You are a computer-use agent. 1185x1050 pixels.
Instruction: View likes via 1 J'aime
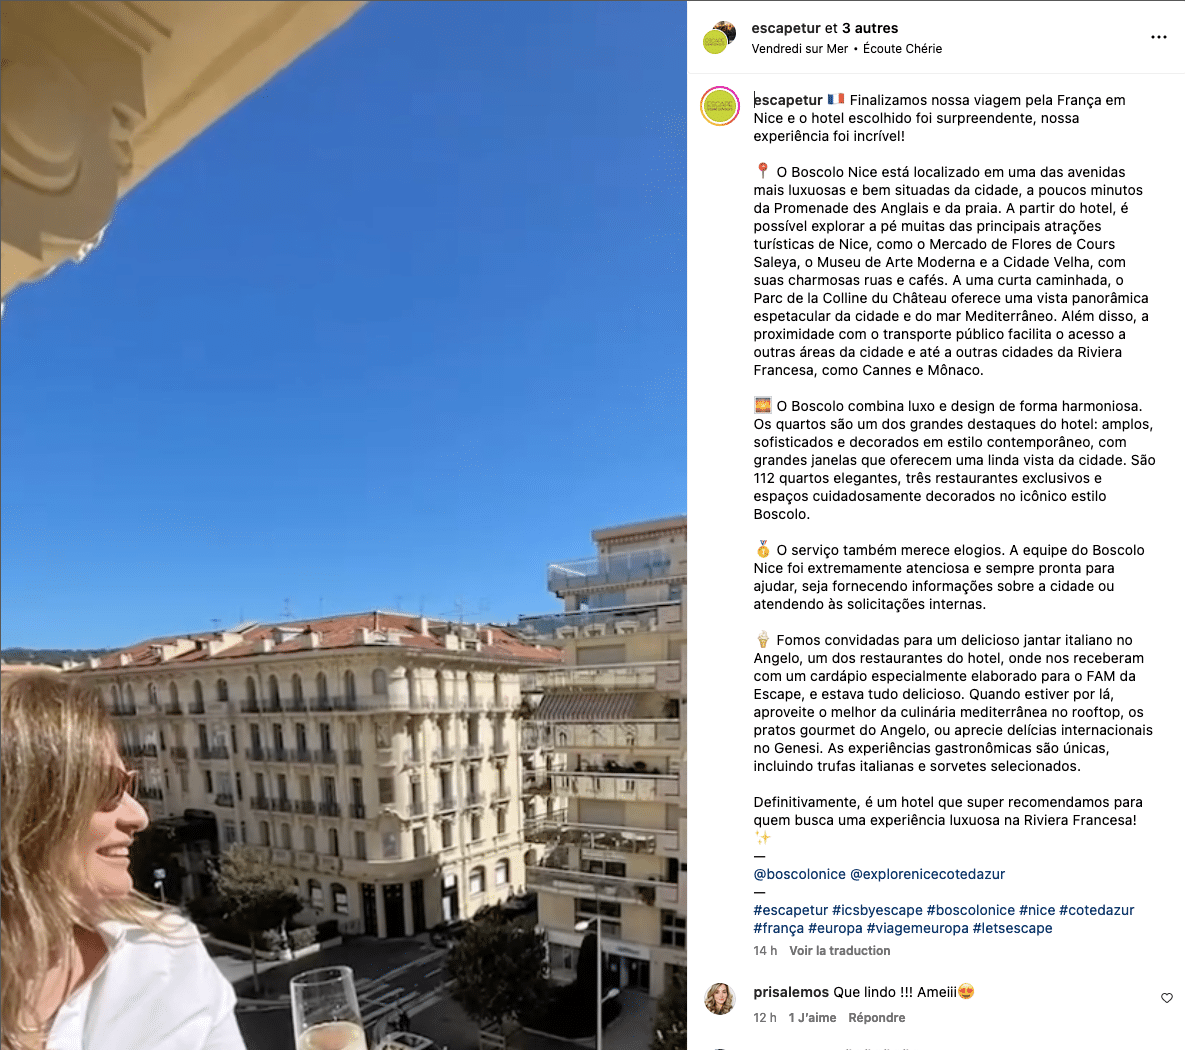pos(812,1017)
